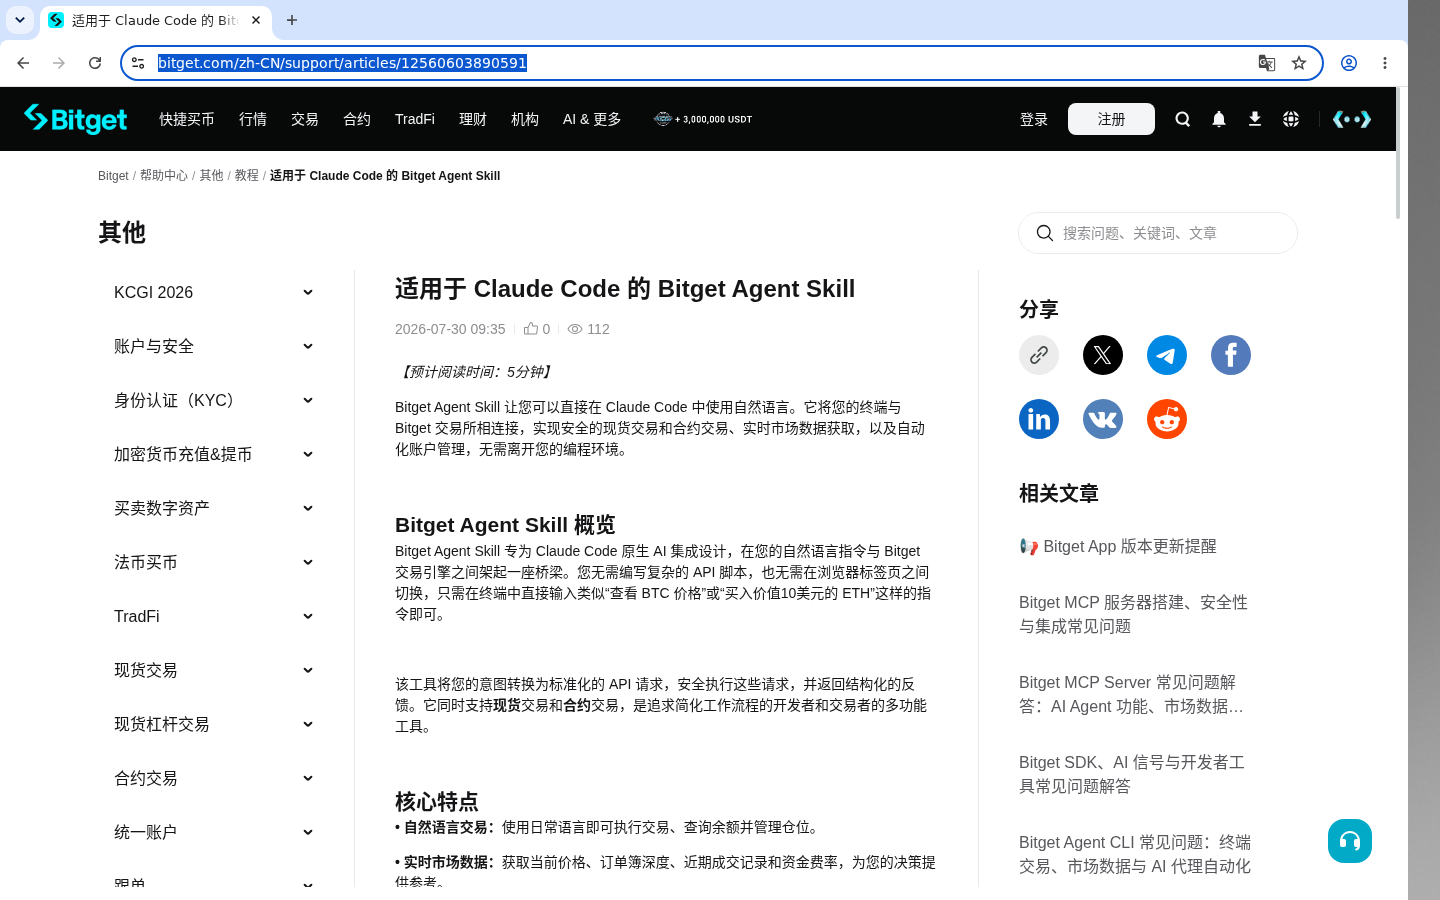
Task: Share article on LinkedIn
Action: pos(1039,419)
